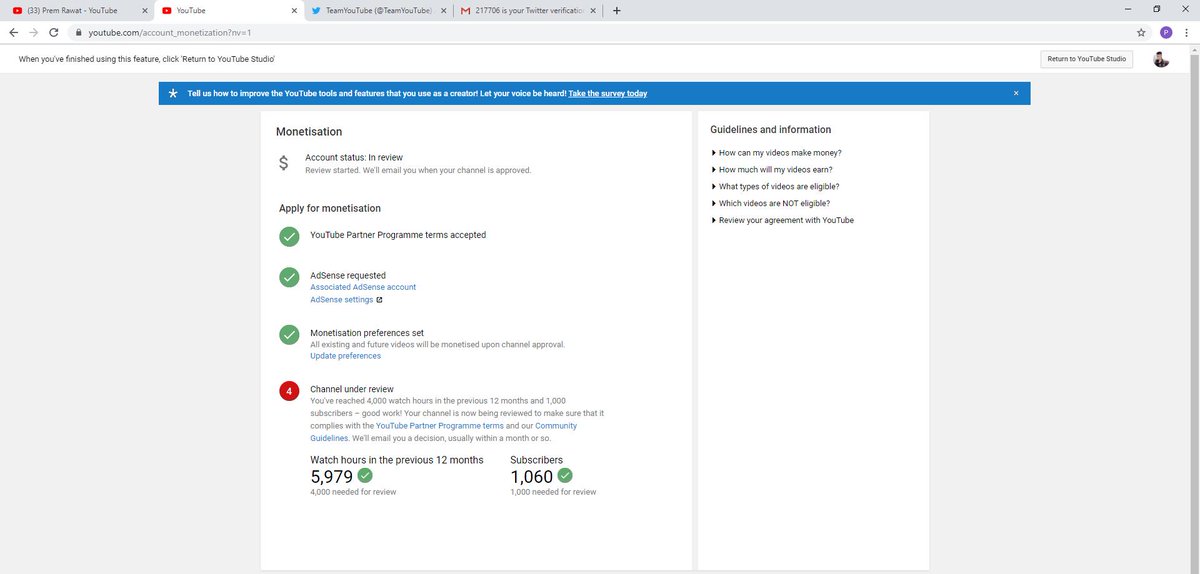
Task: Open the Associated AdSense account link
Action: coord(363,287)
